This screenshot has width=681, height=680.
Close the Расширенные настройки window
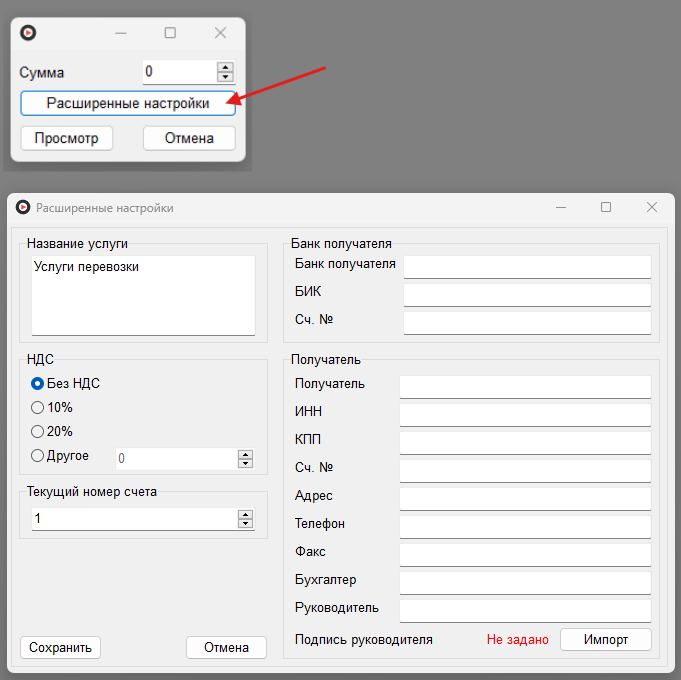(x=652, y=207)
